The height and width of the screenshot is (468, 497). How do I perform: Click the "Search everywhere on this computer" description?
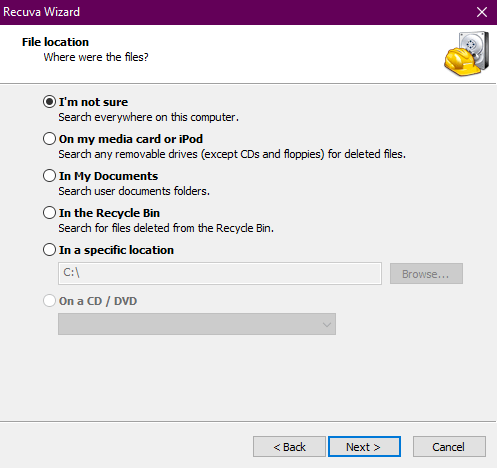pyautogui.click(x=149, y=117)
